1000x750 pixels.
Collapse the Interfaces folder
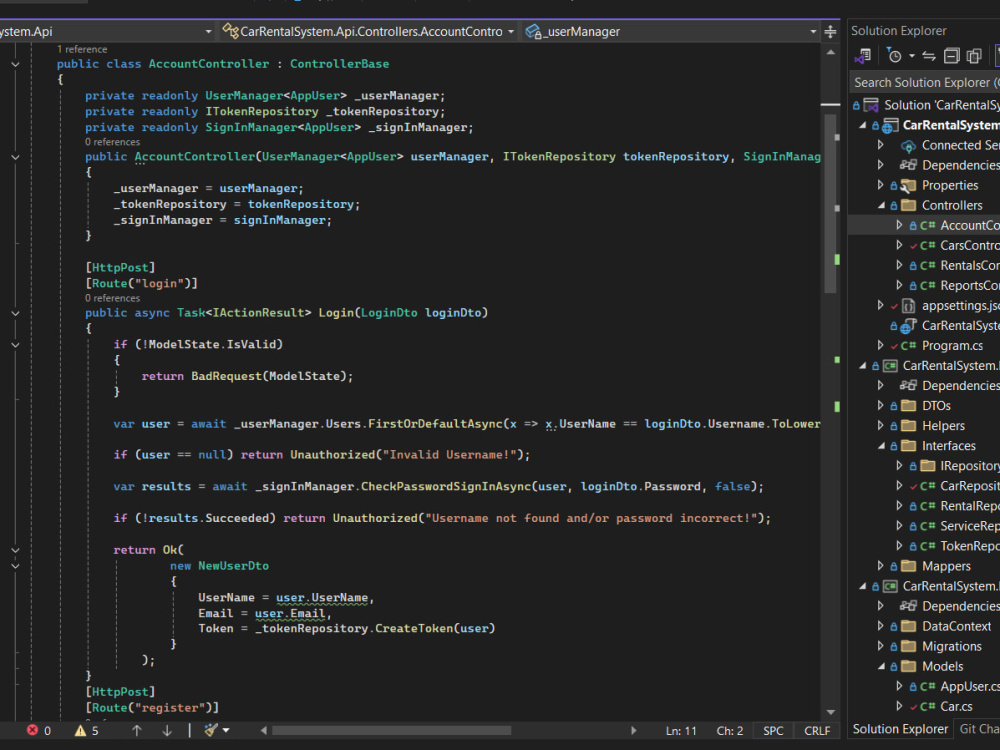click(x=881, y=446)
